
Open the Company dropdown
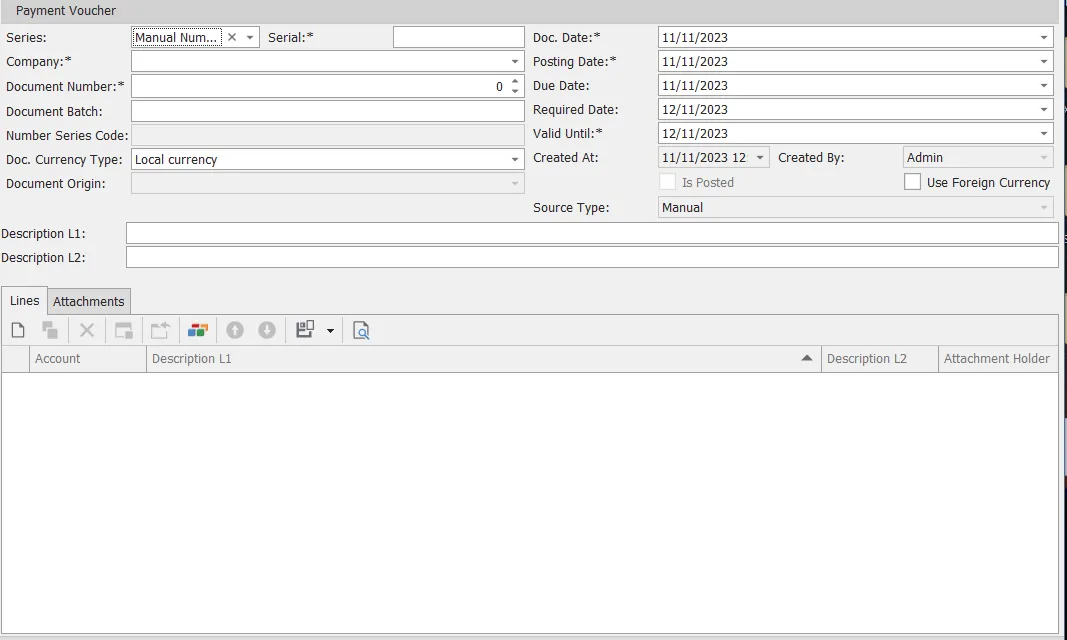(513, 61)
